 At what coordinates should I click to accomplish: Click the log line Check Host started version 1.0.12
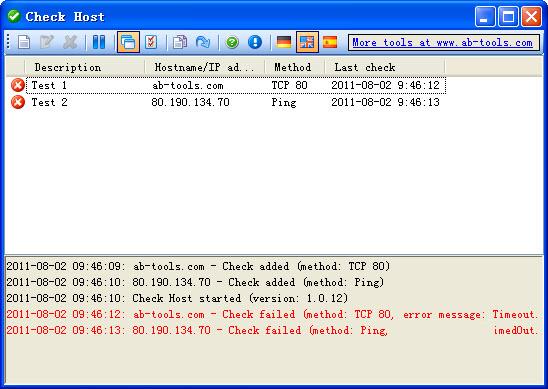pos(177,298)
